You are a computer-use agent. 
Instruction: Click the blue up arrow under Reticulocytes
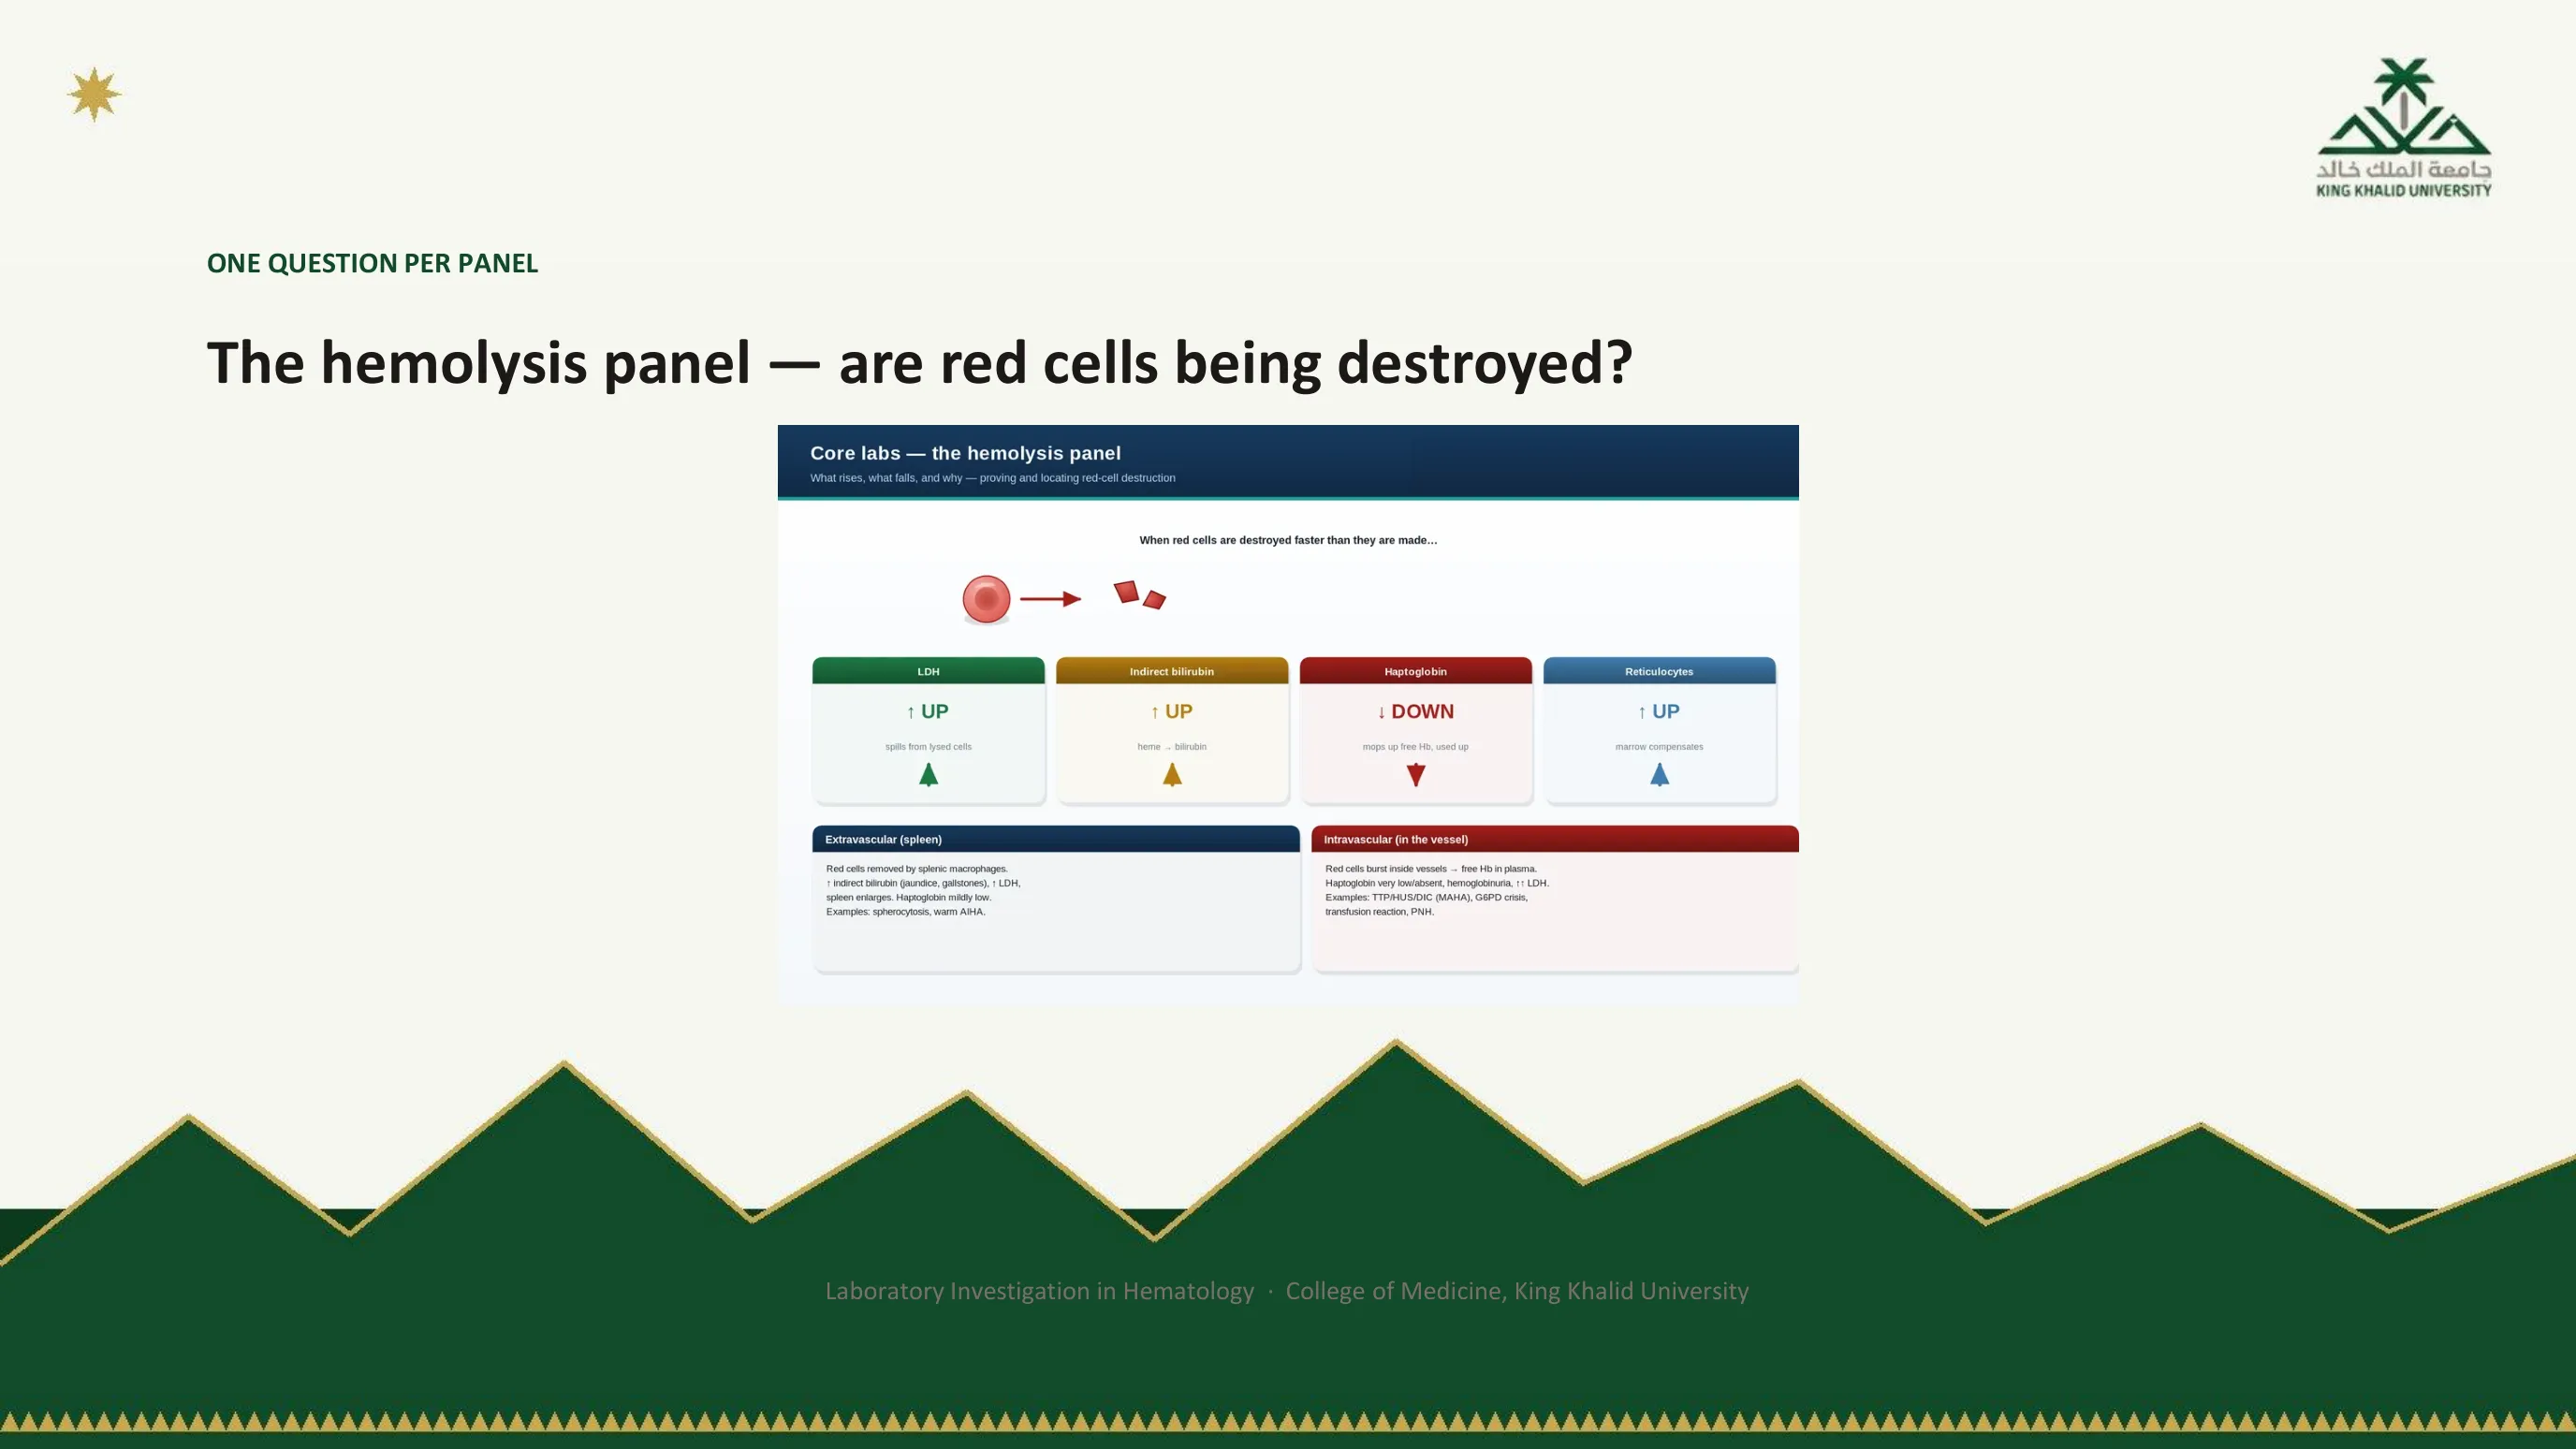coord(1660,775)
